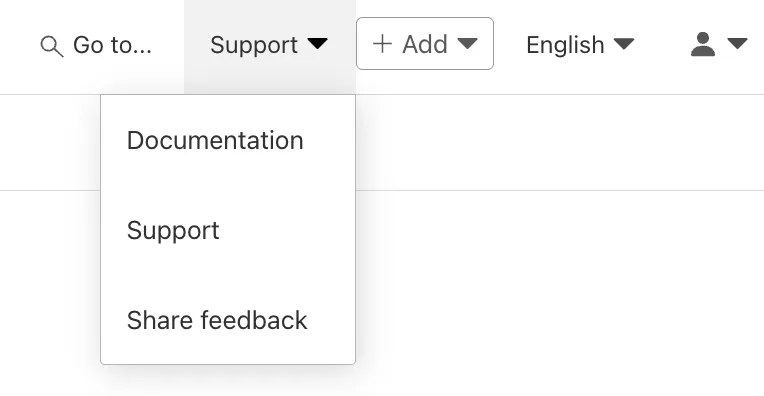Click the English text label
This screenshot has width=764, height=396.
(565, 45)
